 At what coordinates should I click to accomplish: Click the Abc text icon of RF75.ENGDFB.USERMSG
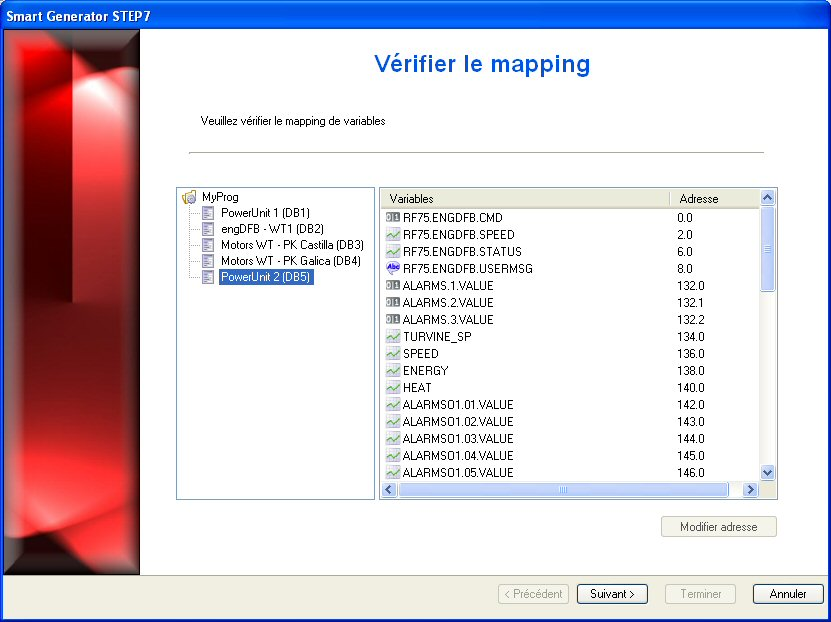click(393, 268)
